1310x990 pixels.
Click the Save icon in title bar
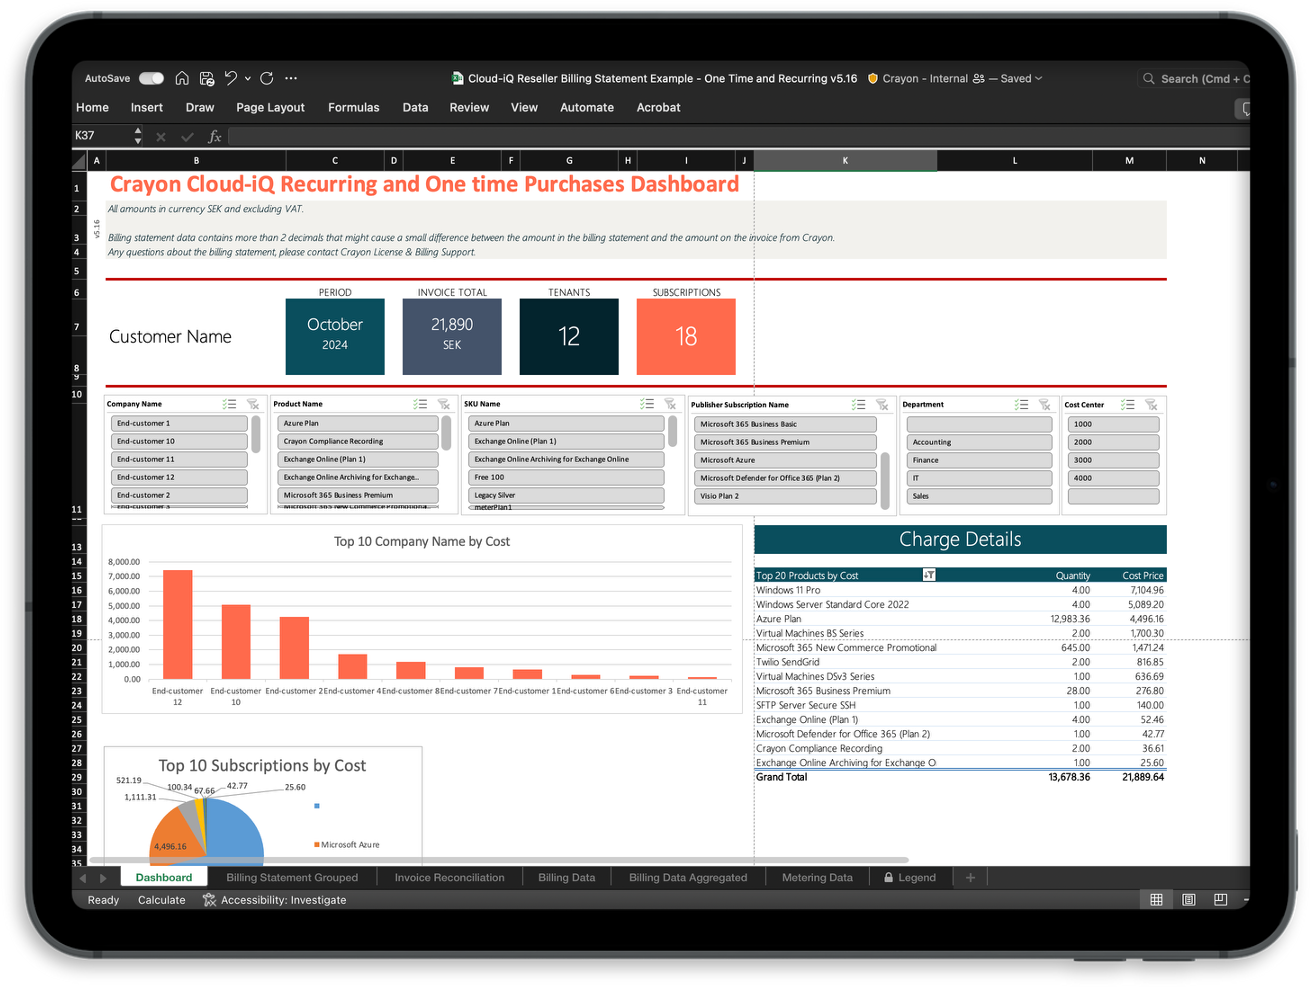point(207,78)
